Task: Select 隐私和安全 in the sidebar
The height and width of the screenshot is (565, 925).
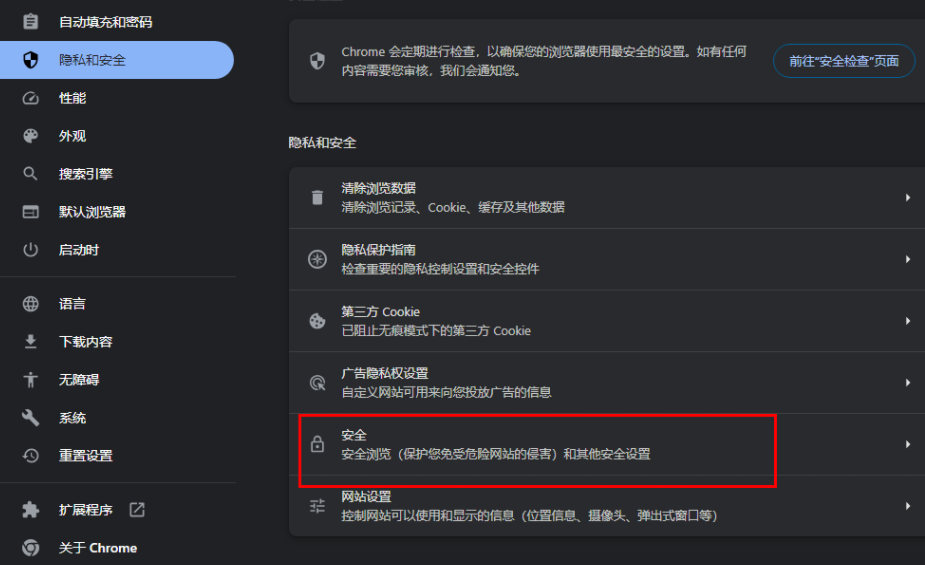Action: click(117, 60)
